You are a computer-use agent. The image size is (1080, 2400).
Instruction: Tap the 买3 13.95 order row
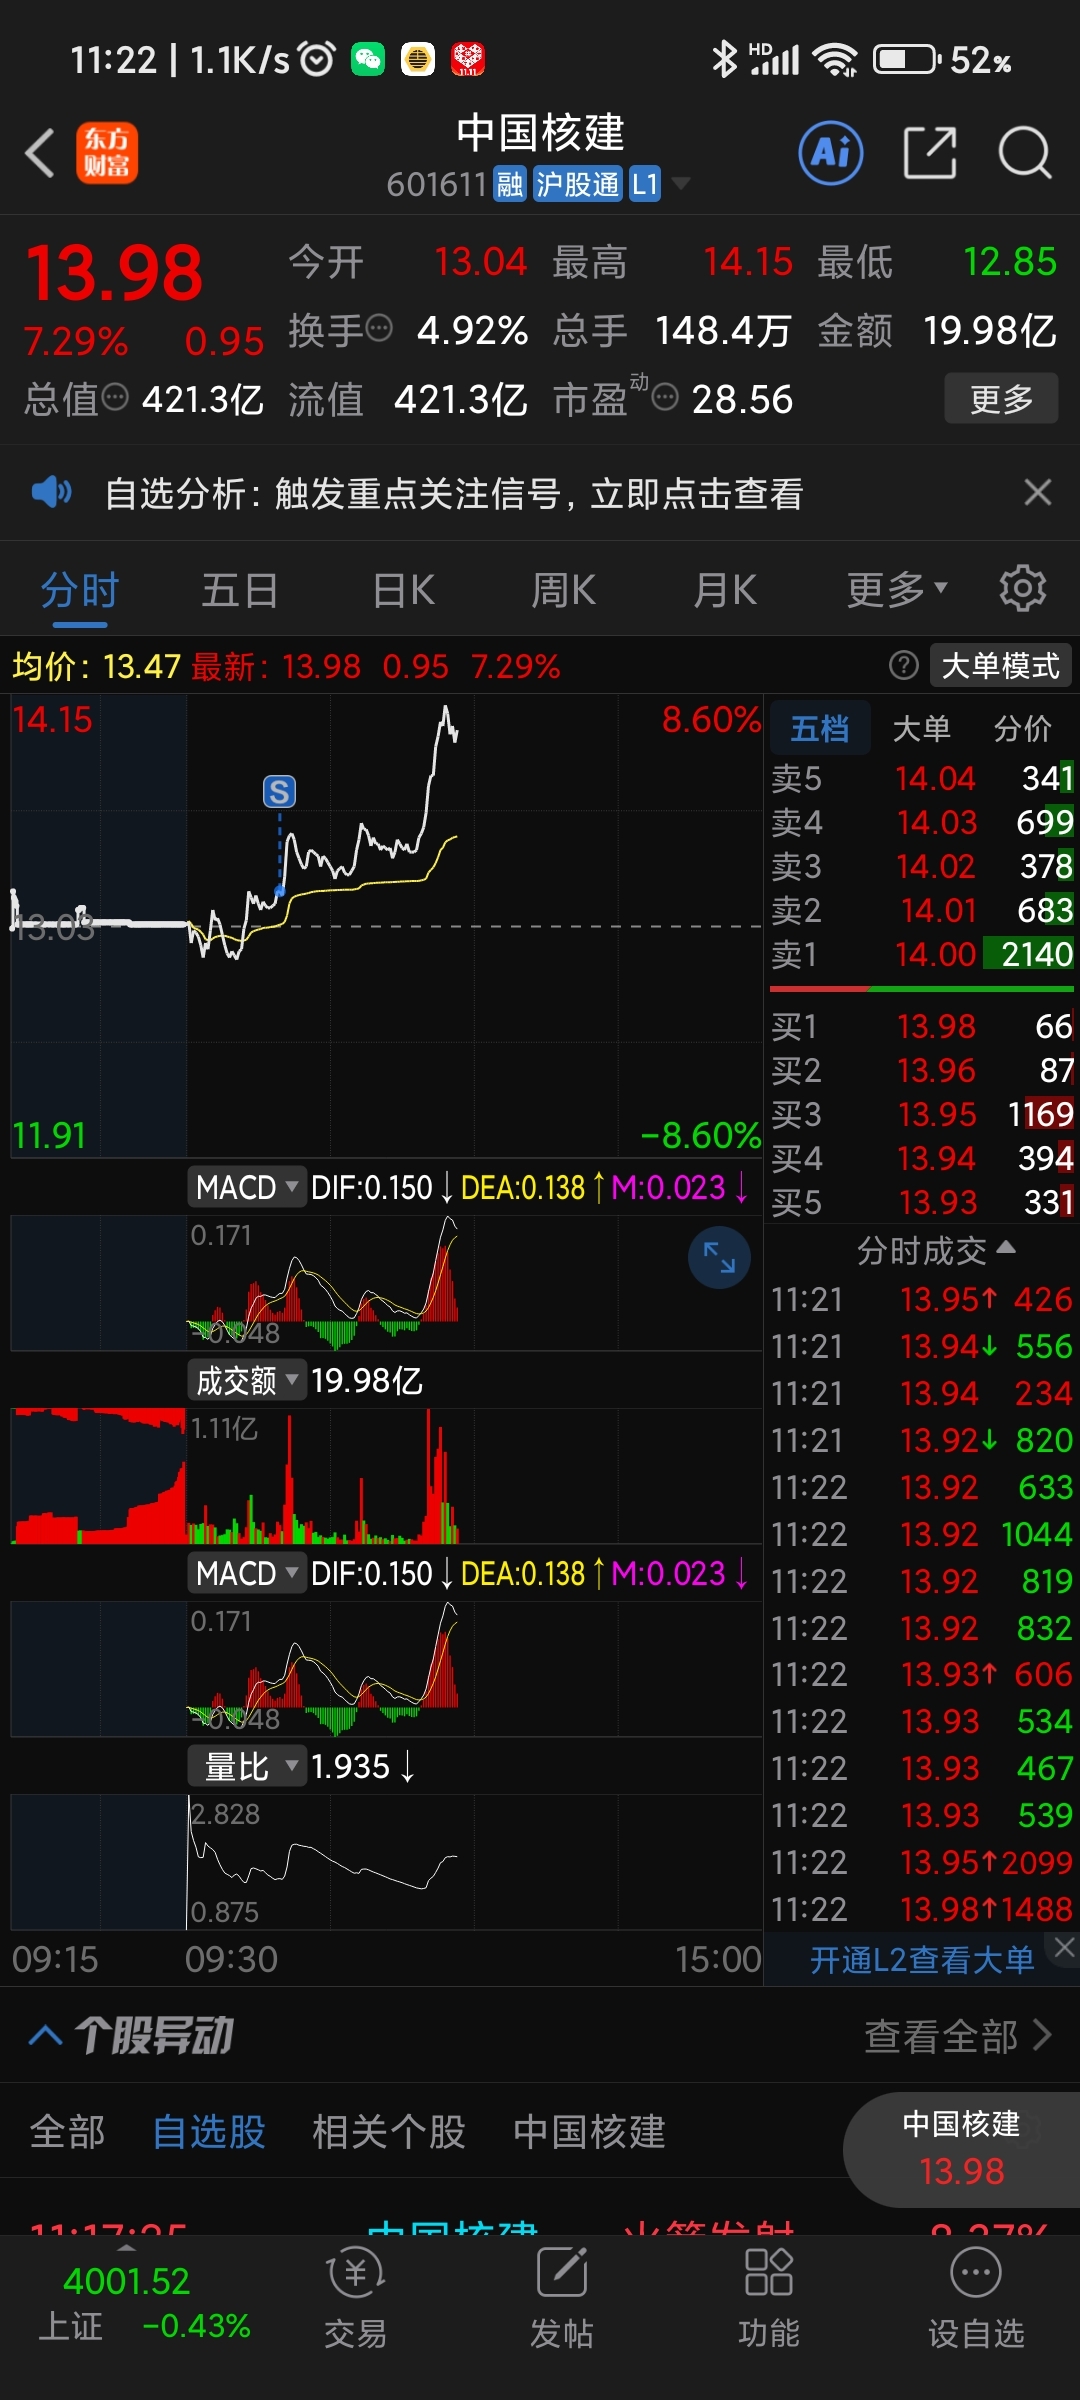click(x=922, y=1114)
